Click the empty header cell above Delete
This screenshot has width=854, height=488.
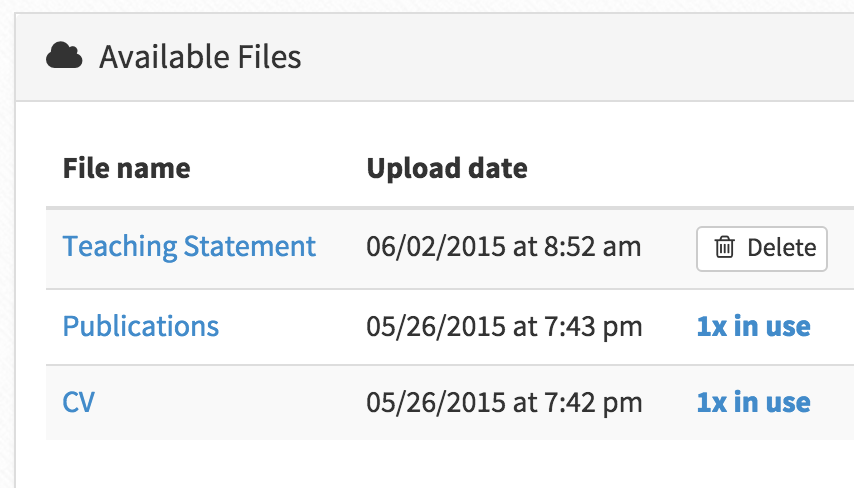click(x=760, y=168)
